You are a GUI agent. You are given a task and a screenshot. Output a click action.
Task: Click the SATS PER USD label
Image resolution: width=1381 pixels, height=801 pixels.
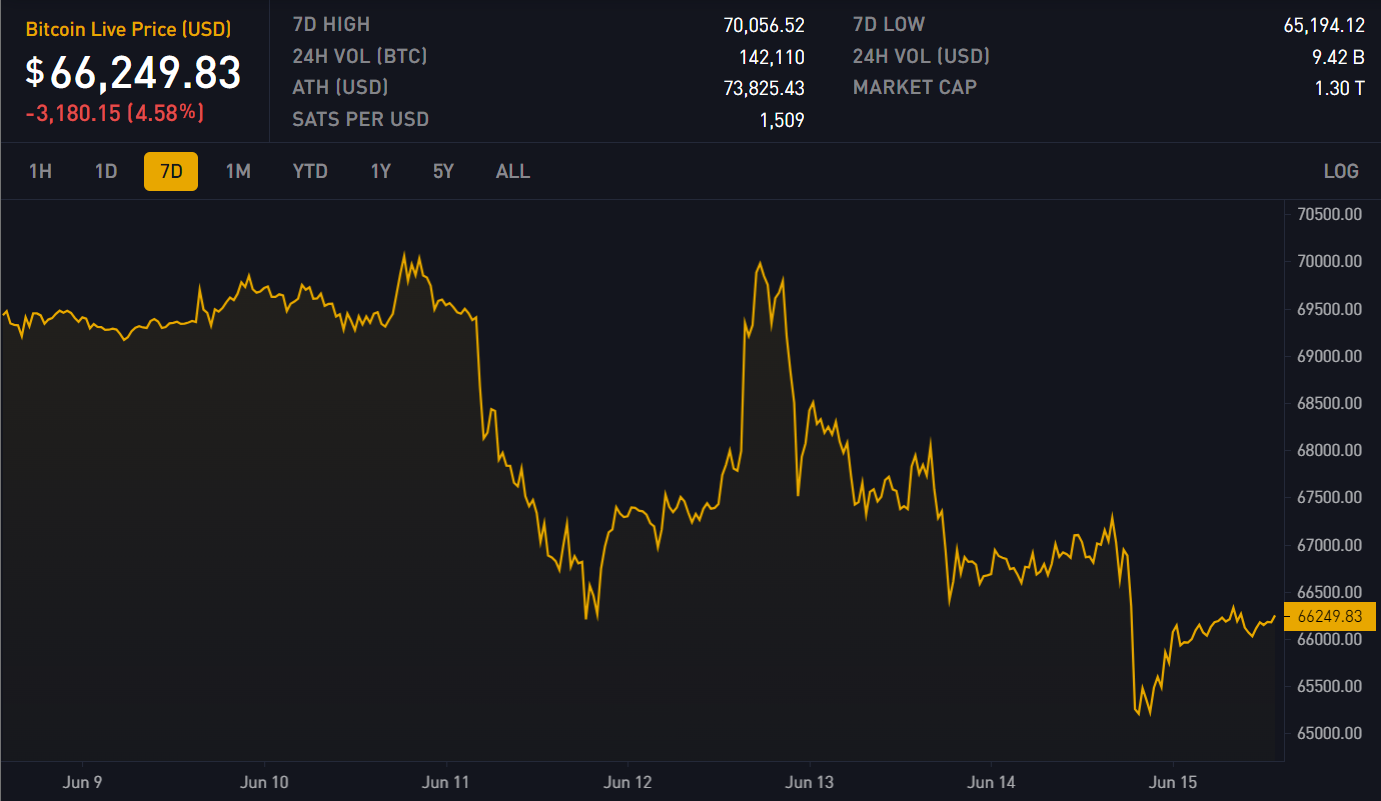coord(360,120)
